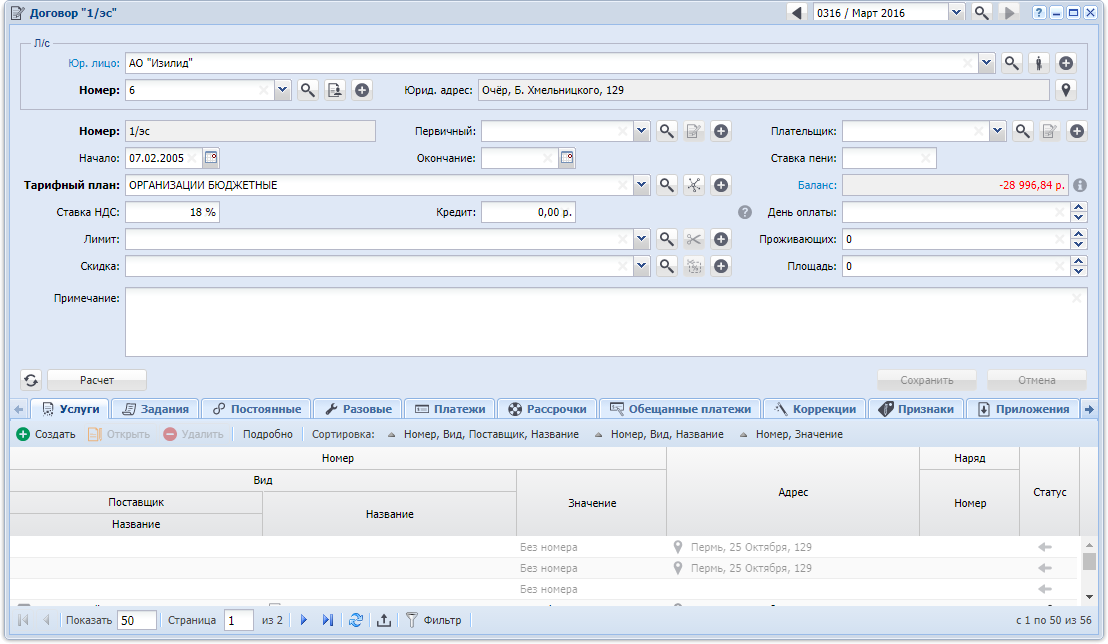Search period with magnifier next to Март 2016
This screenshot has height=644, width=1108.
click(x=981, y=13)
